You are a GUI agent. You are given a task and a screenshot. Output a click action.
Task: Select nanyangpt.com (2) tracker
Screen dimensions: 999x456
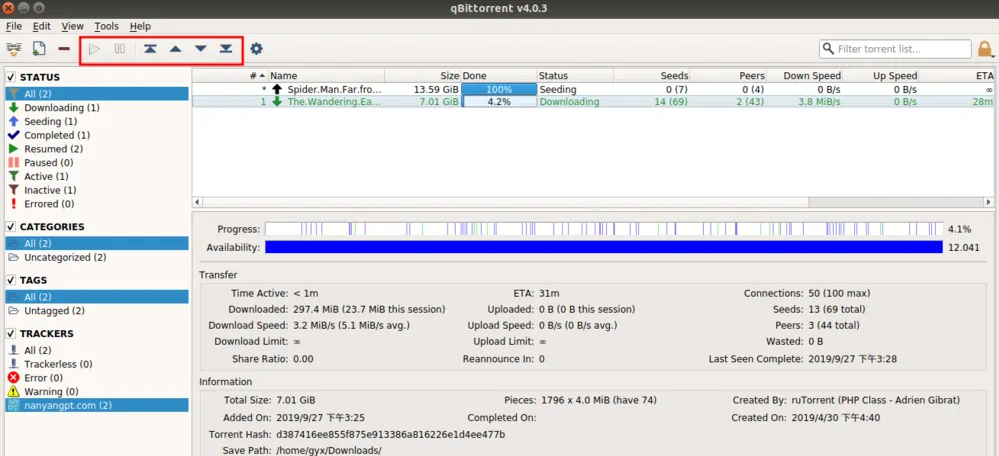pyautogui.click(x=97, y=405)
